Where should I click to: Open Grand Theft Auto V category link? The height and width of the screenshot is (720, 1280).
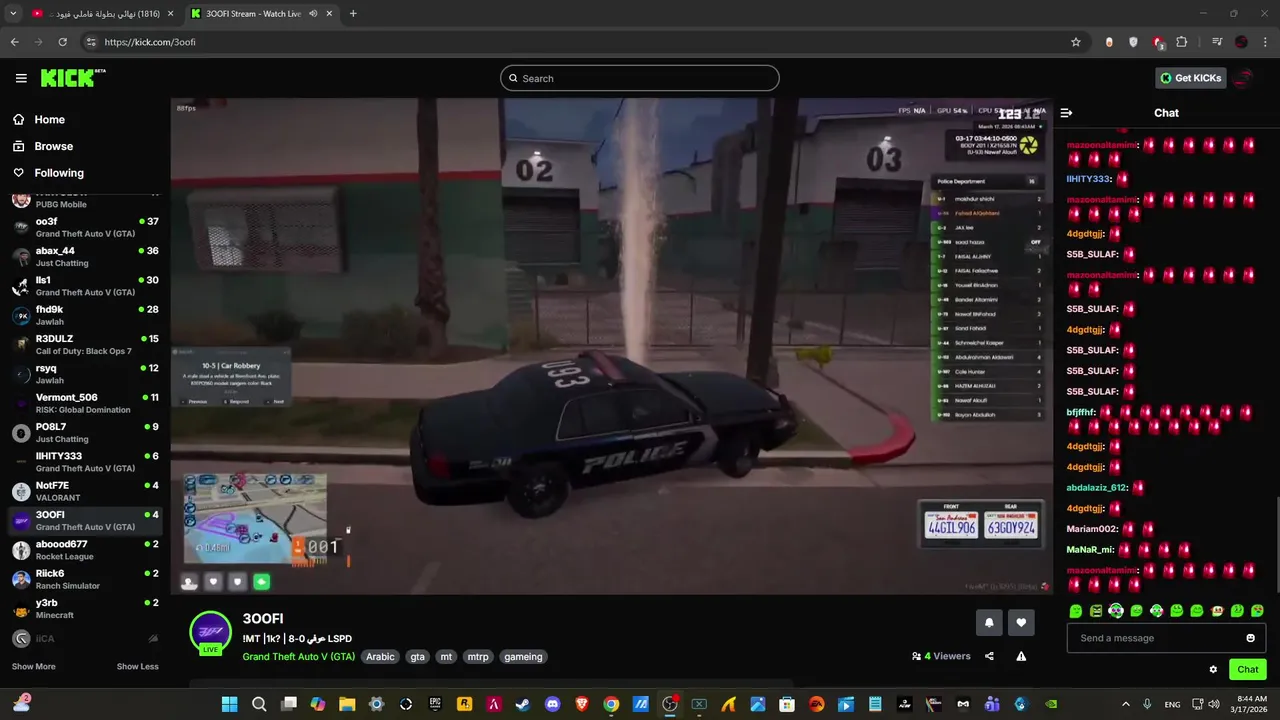pos(298,657)
